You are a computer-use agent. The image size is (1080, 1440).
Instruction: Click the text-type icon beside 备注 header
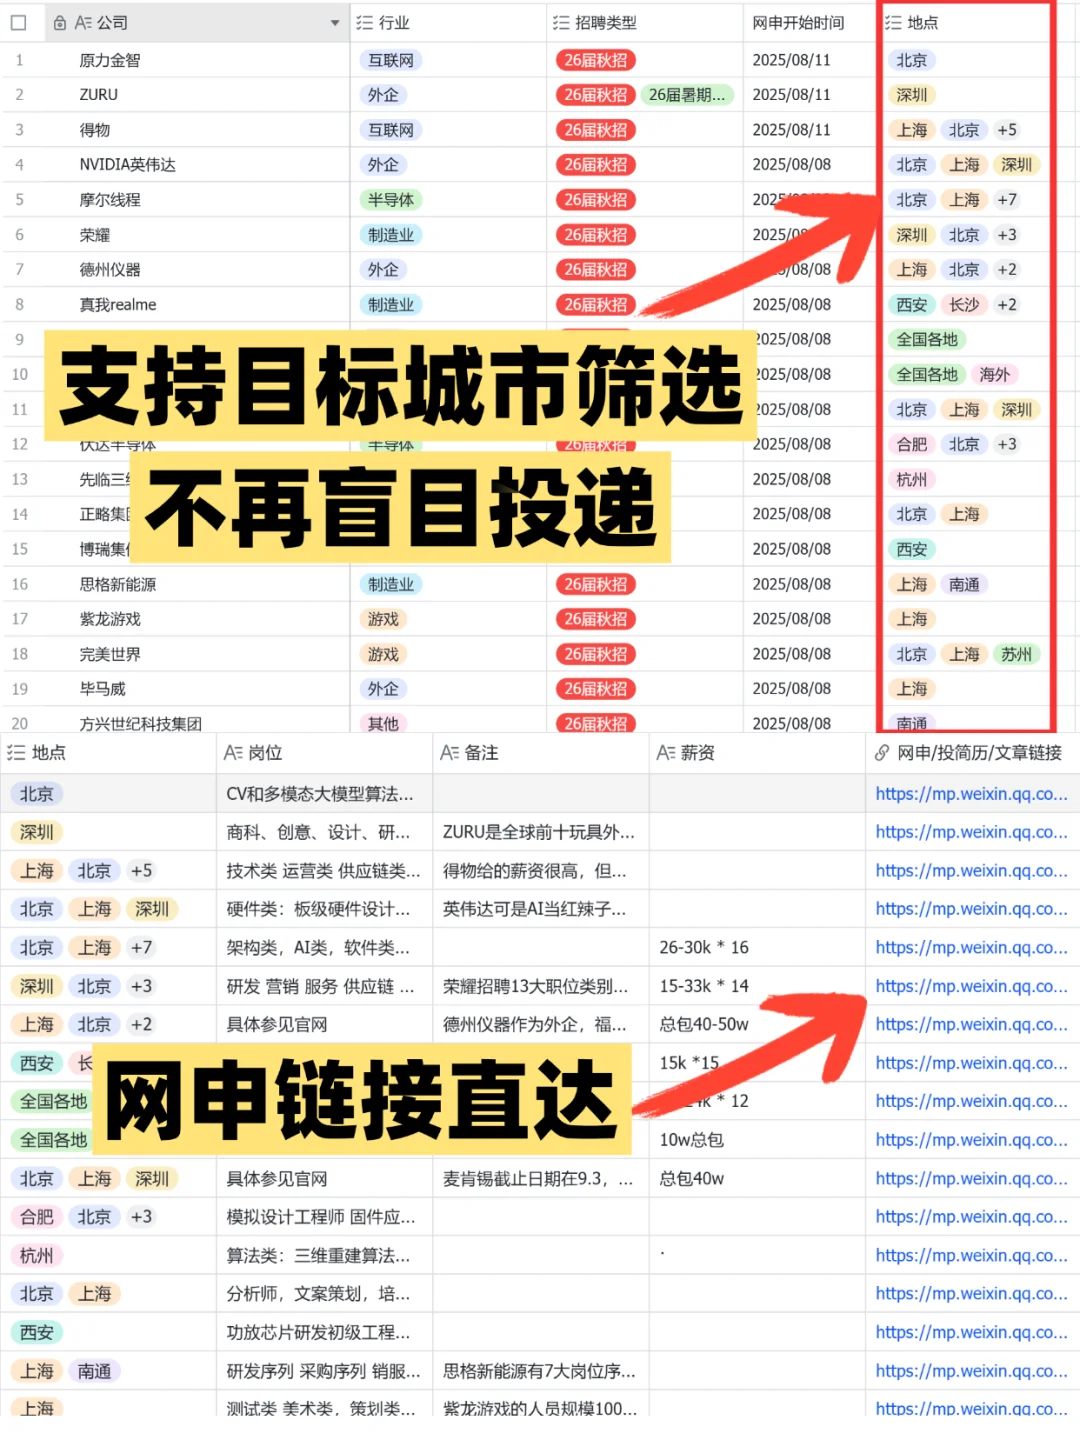tap(450, 752)
